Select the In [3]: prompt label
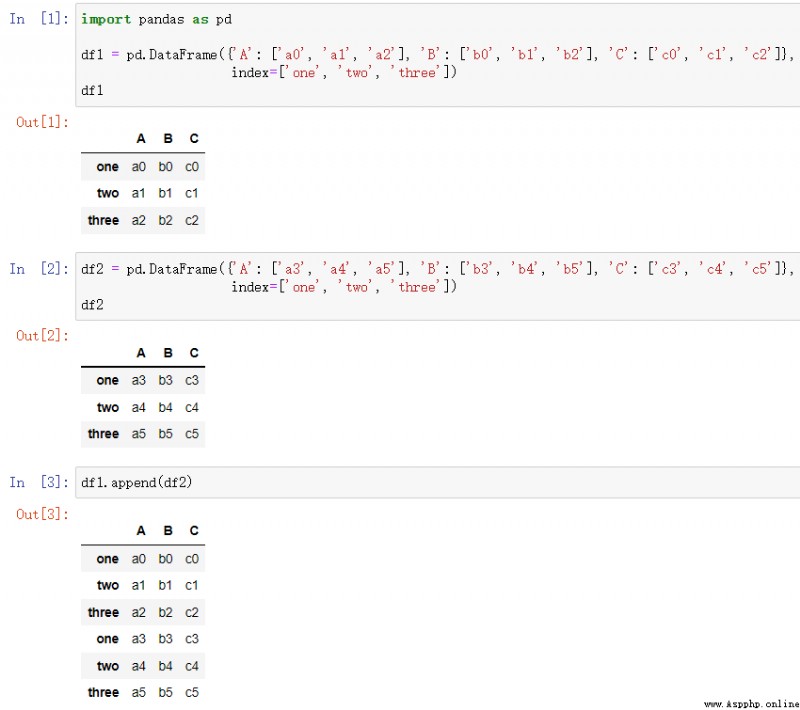Image resolution: width=800 pixels, height=710 pixels. 39,482
